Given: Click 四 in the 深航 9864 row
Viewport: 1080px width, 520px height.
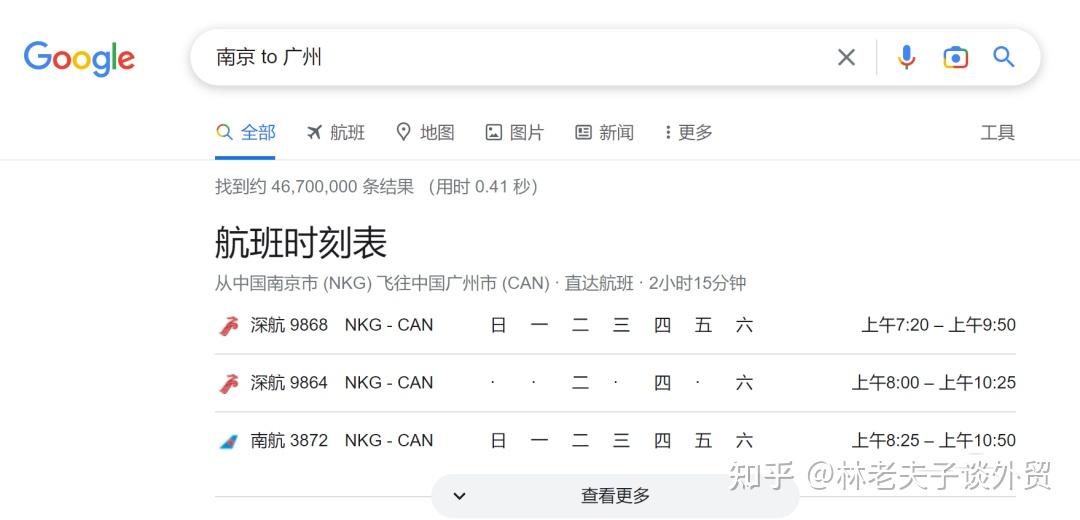Looking at the screenshot, I should coord(663,383).
